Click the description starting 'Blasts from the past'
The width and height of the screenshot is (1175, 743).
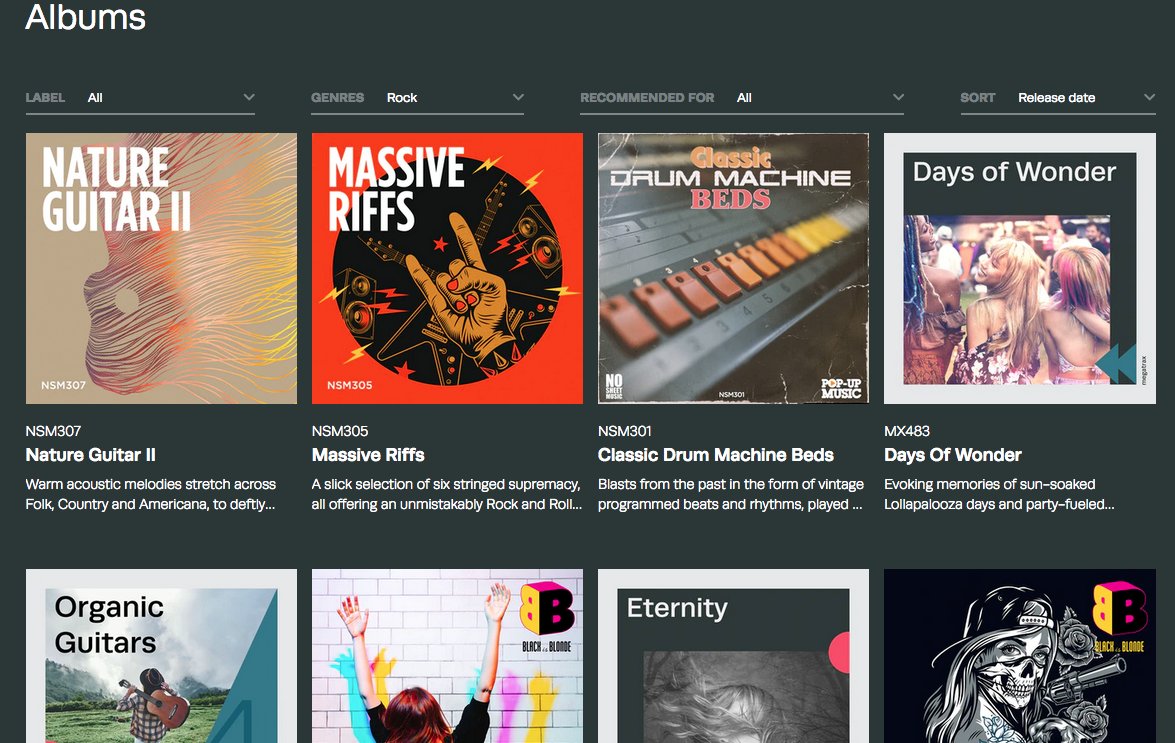731,494
